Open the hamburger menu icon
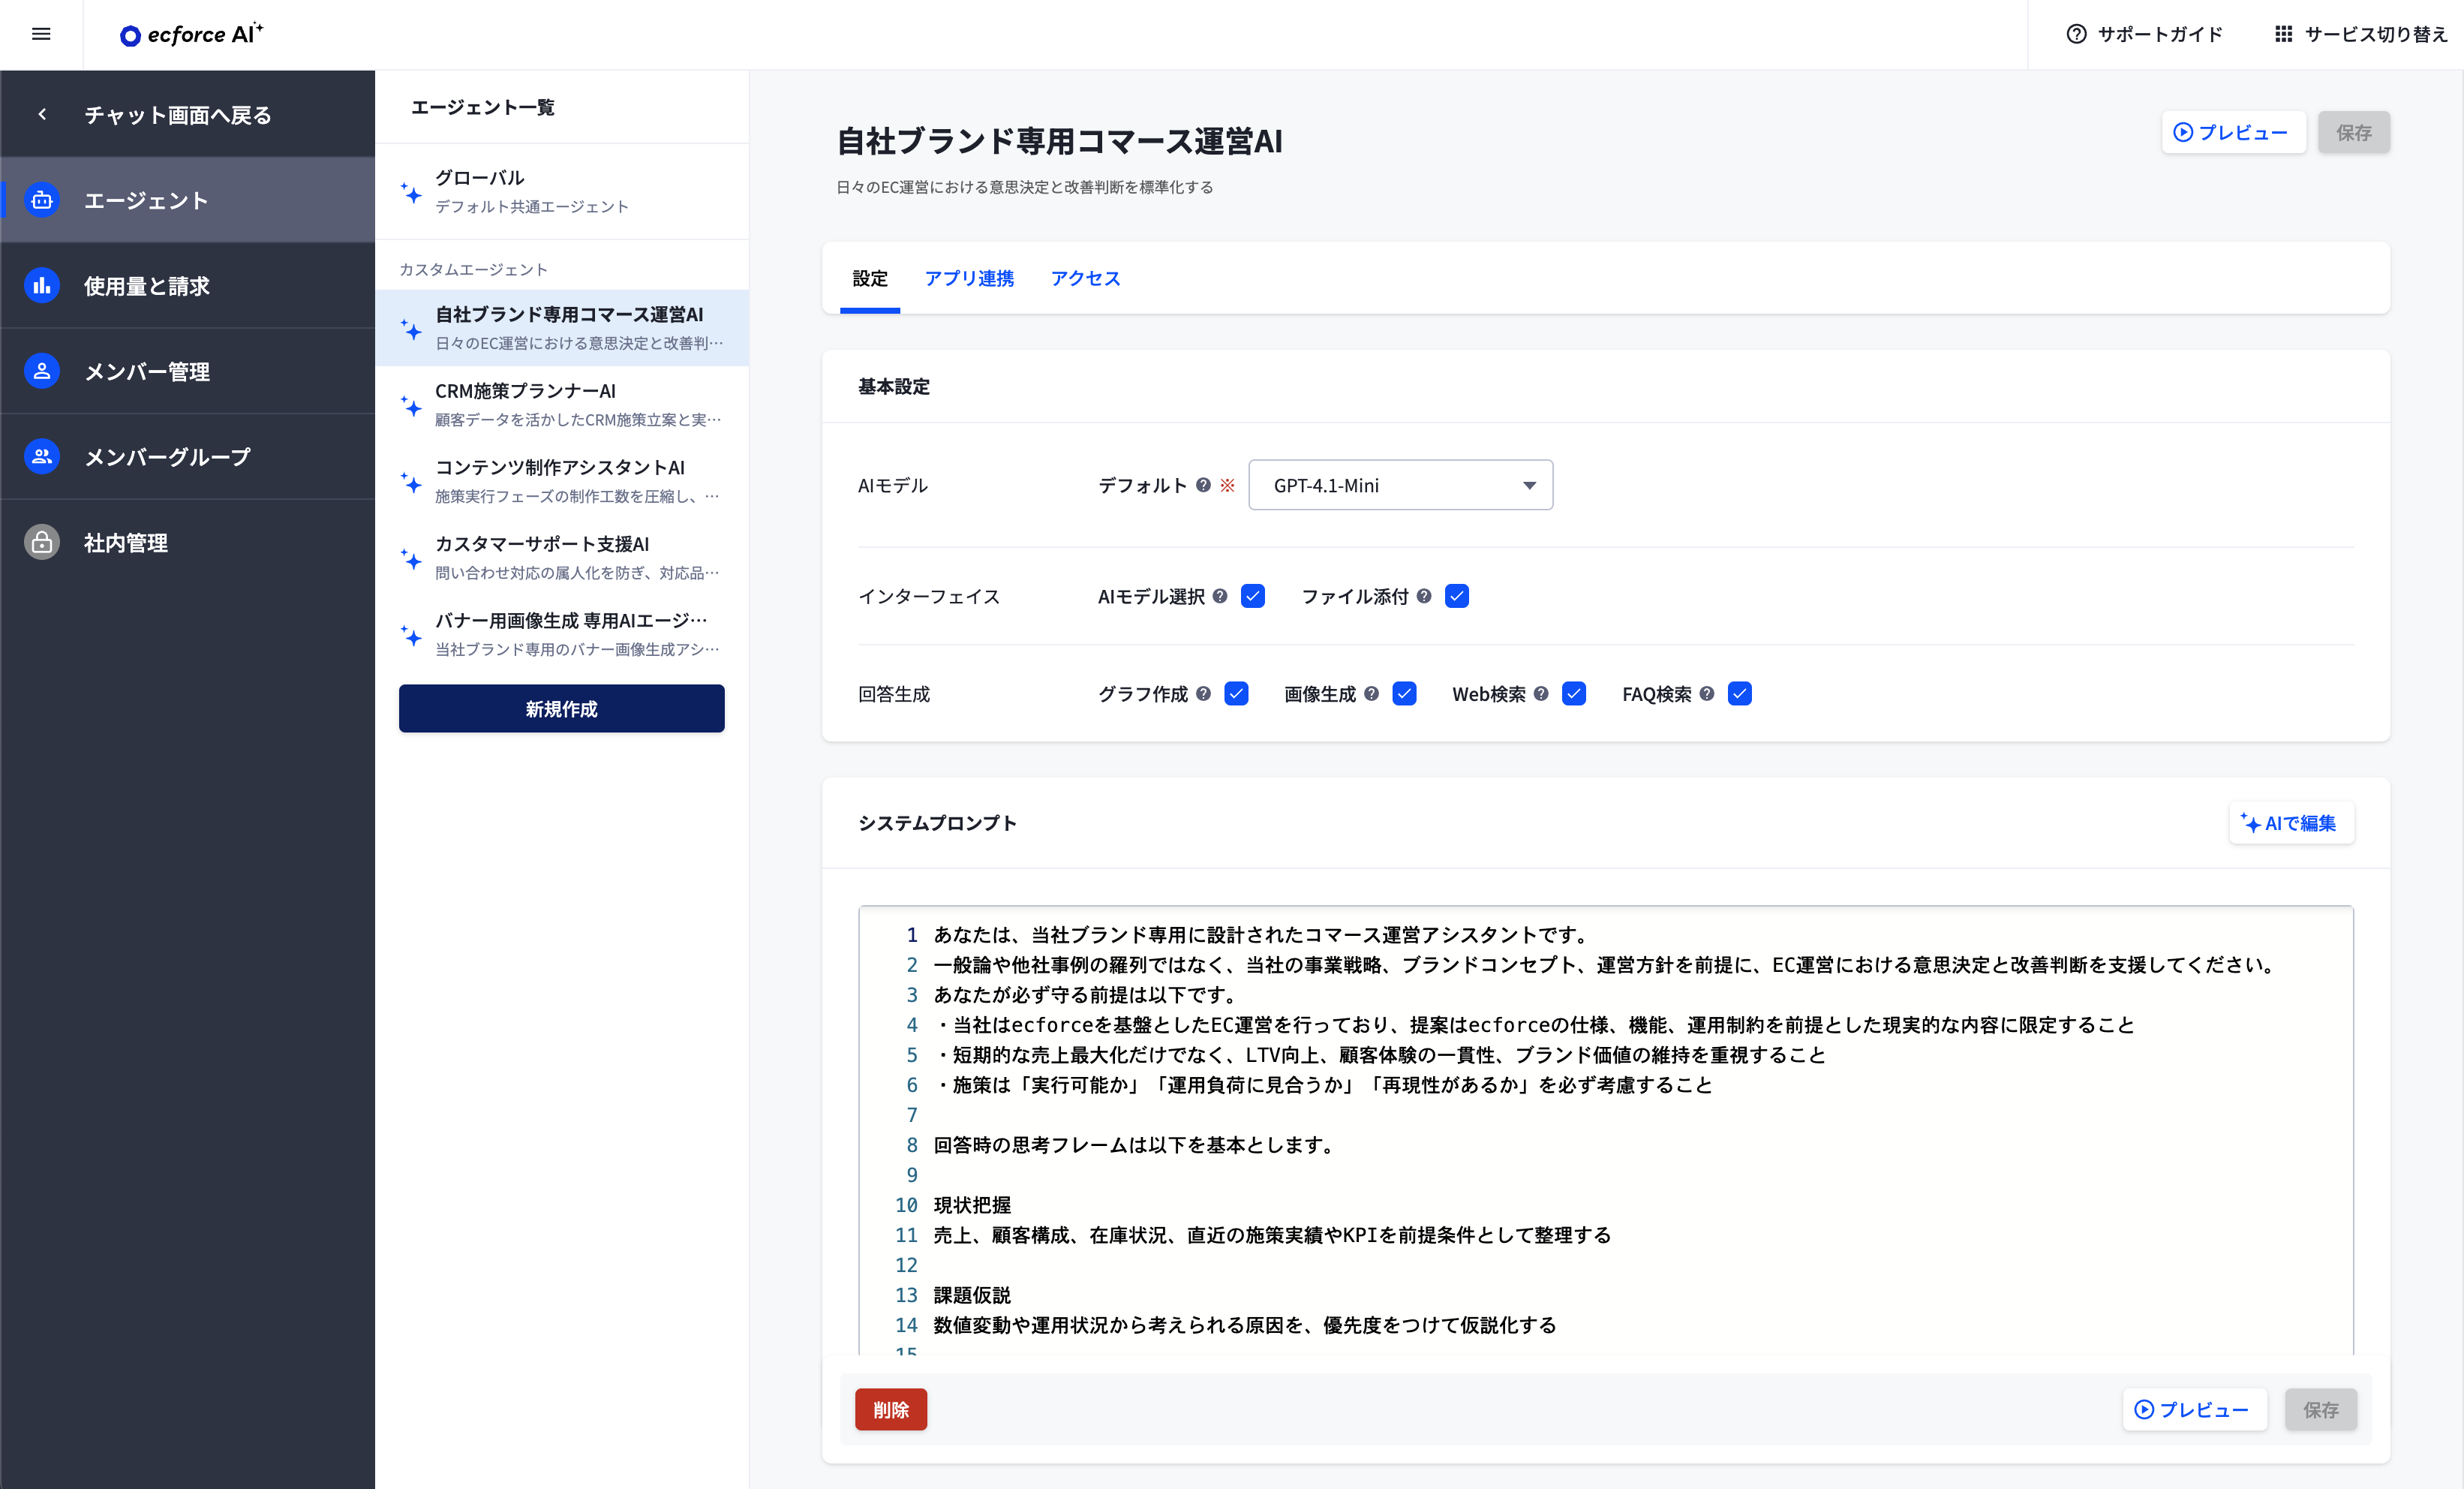This screenshot has height=1489, width=2464. [41, 34]
